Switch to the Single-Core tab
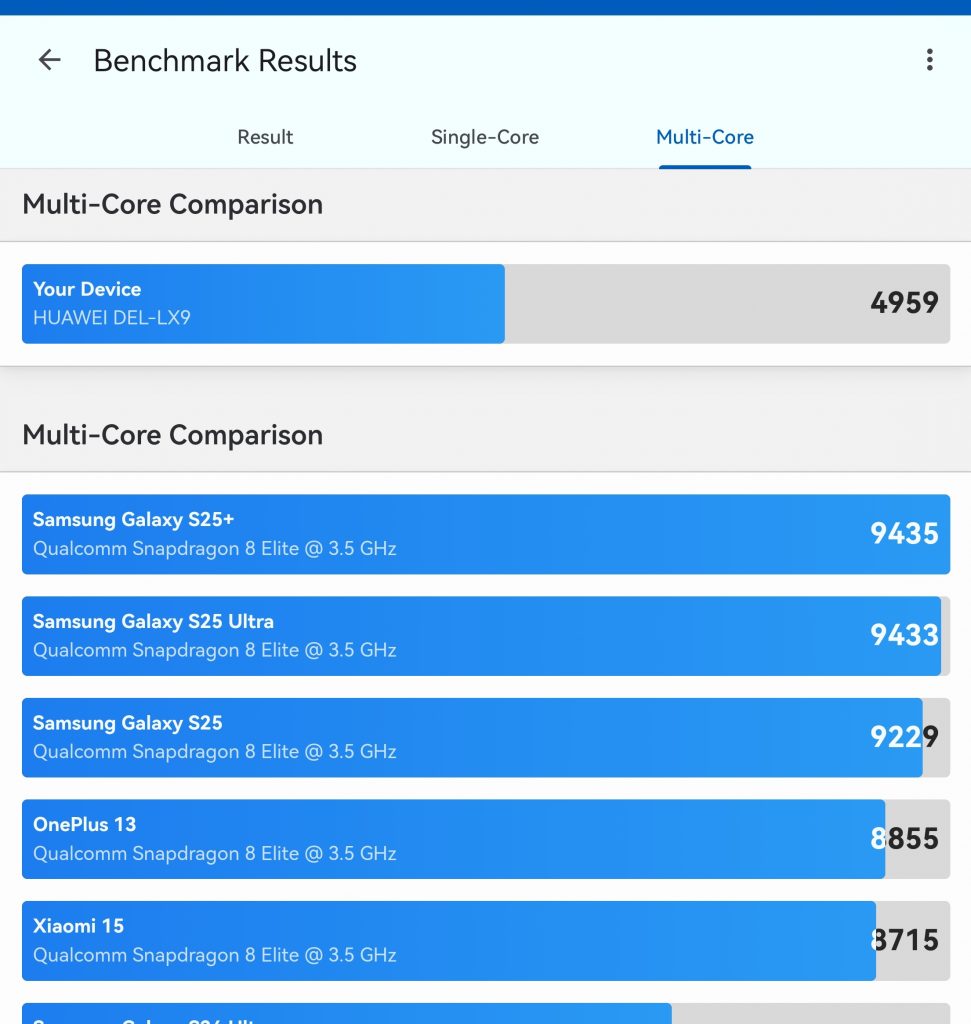 (485, 137)
